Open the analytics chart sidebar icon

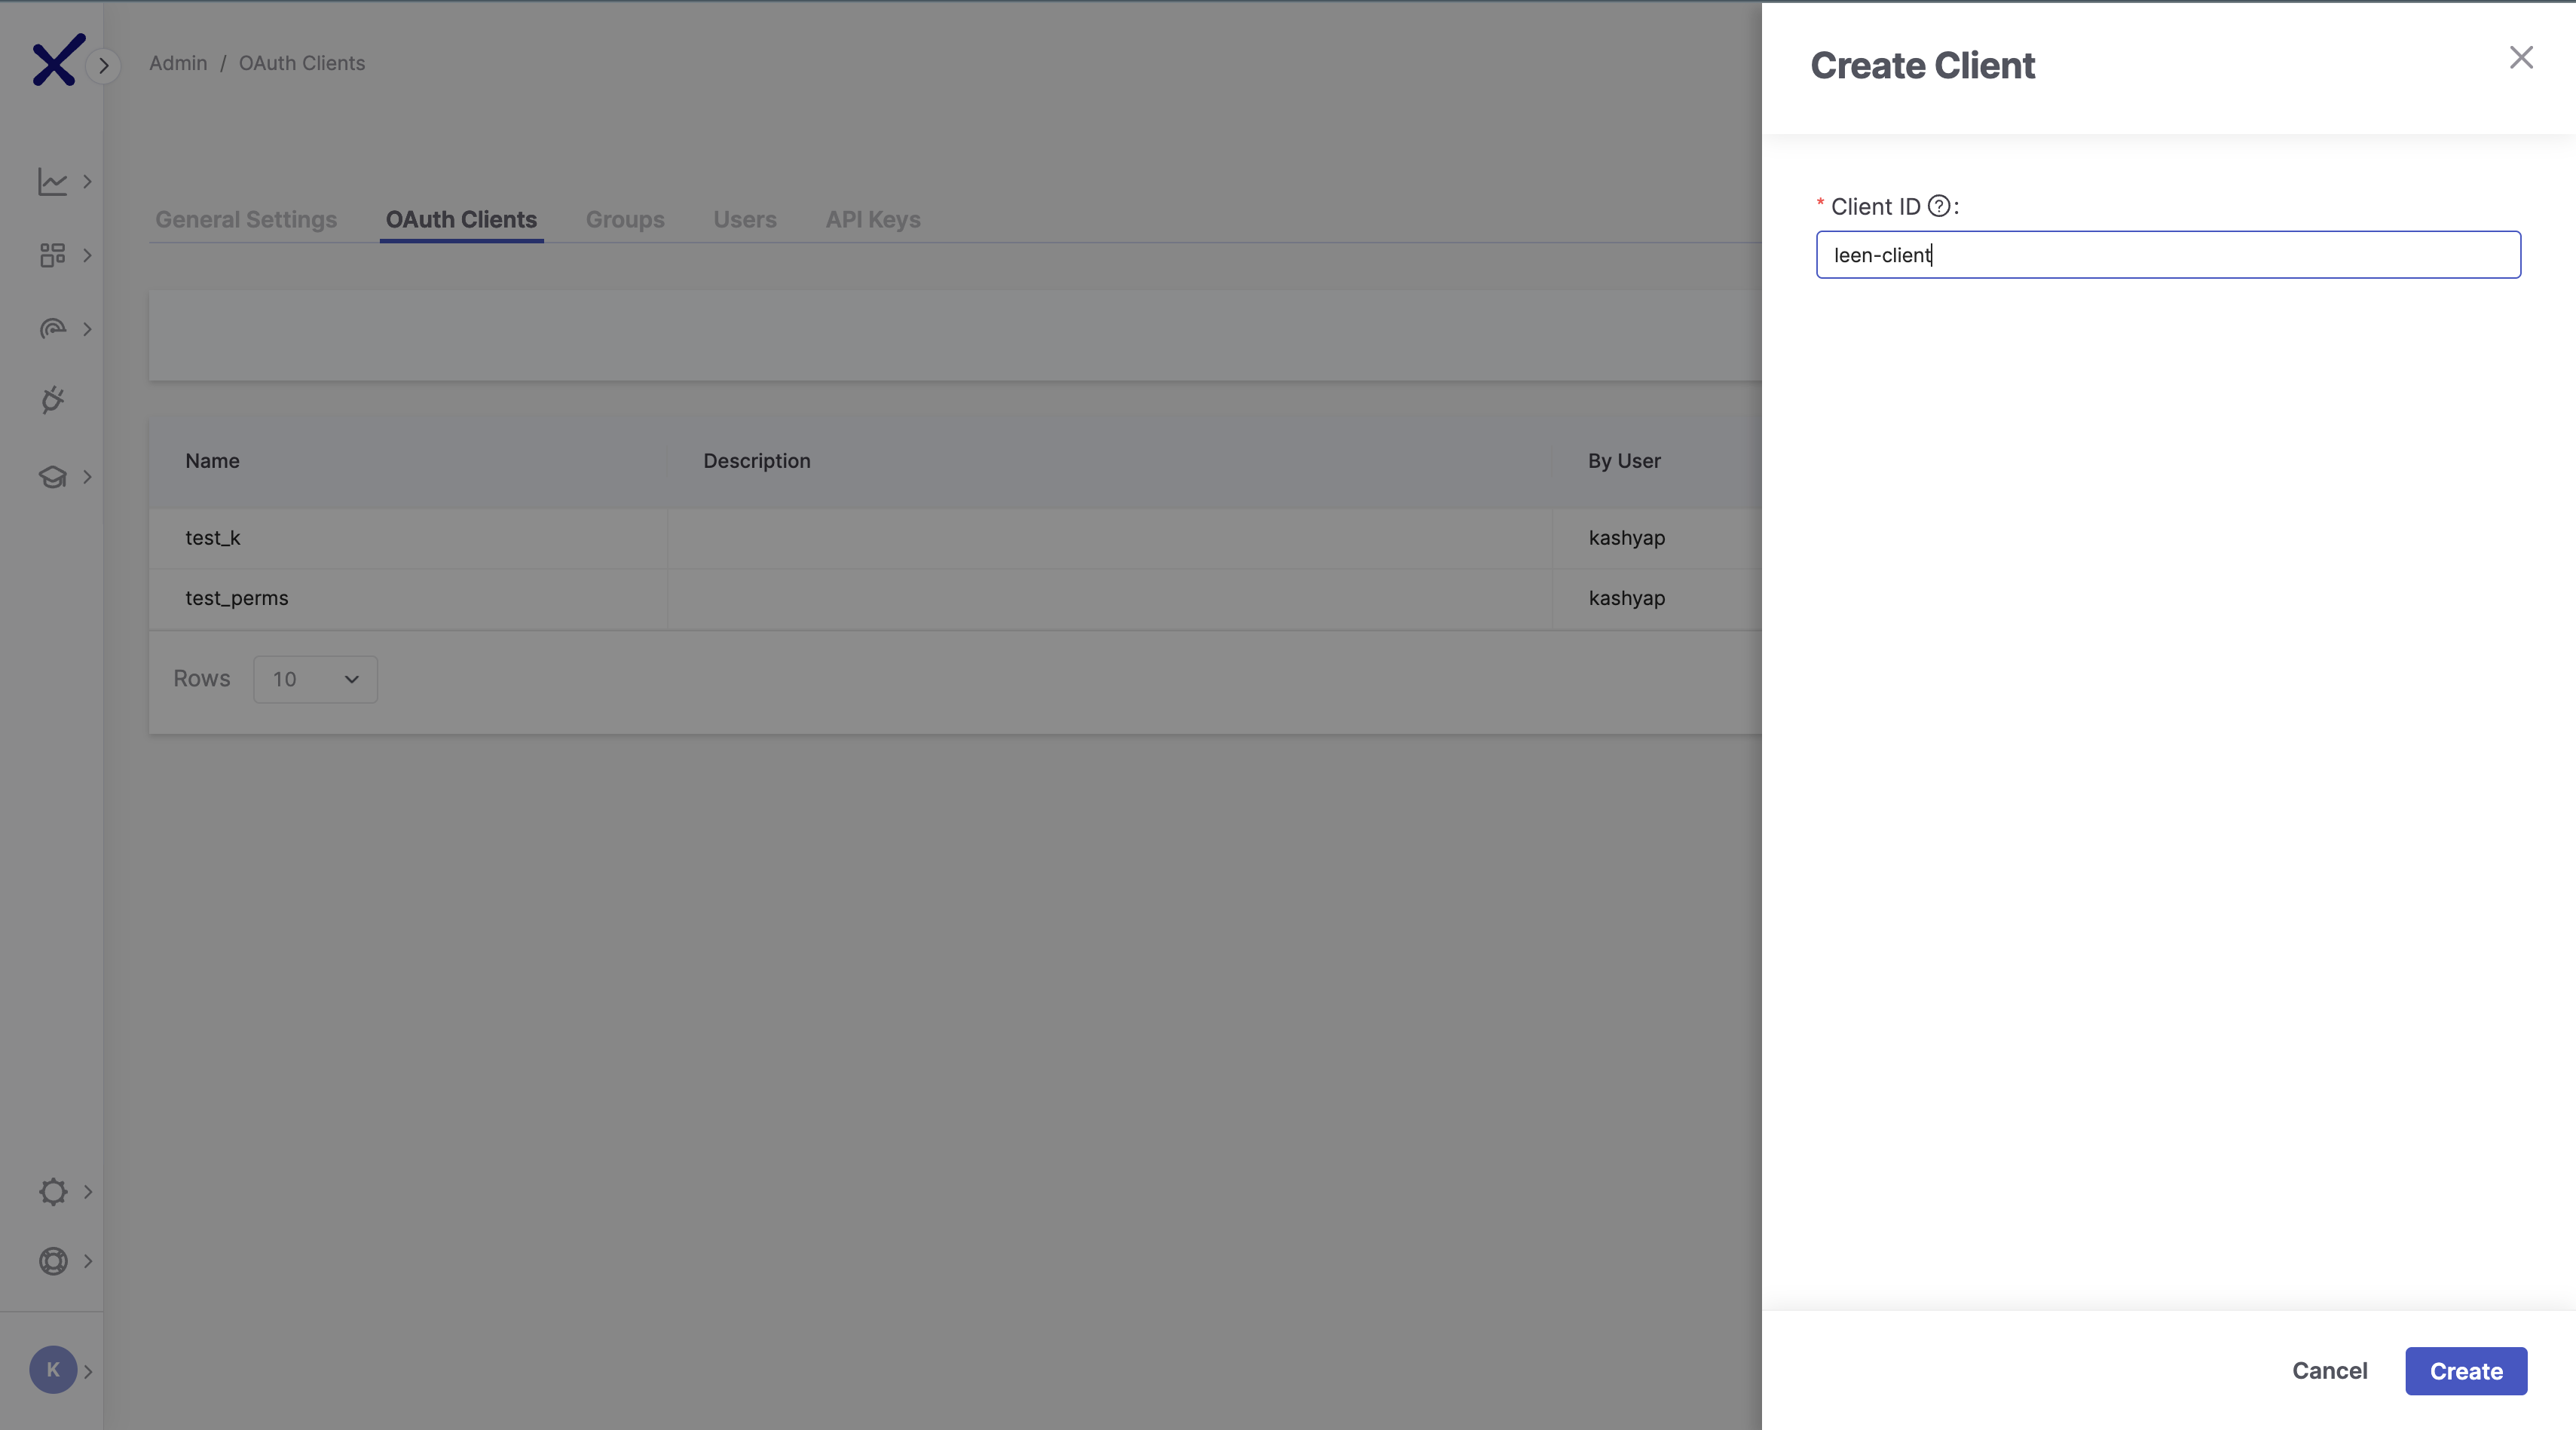[52, 181]
